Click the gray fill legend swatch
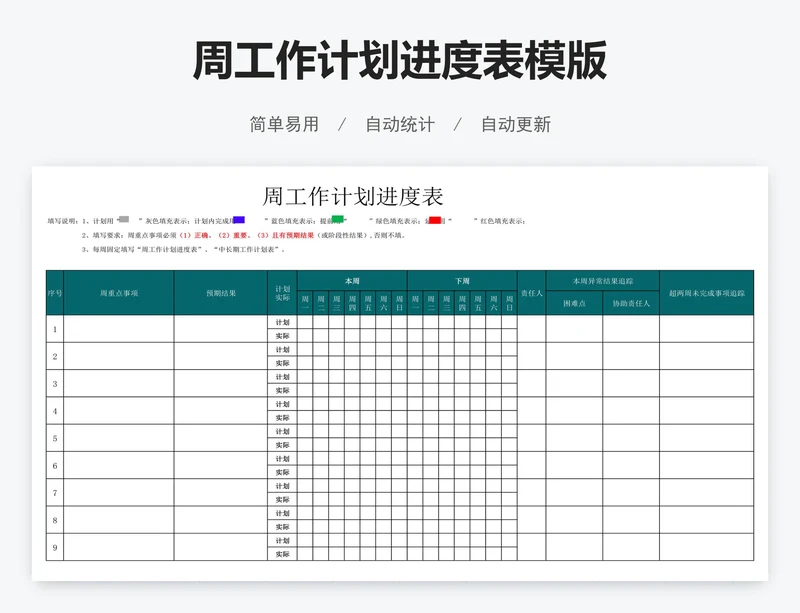 click(123, 219)
